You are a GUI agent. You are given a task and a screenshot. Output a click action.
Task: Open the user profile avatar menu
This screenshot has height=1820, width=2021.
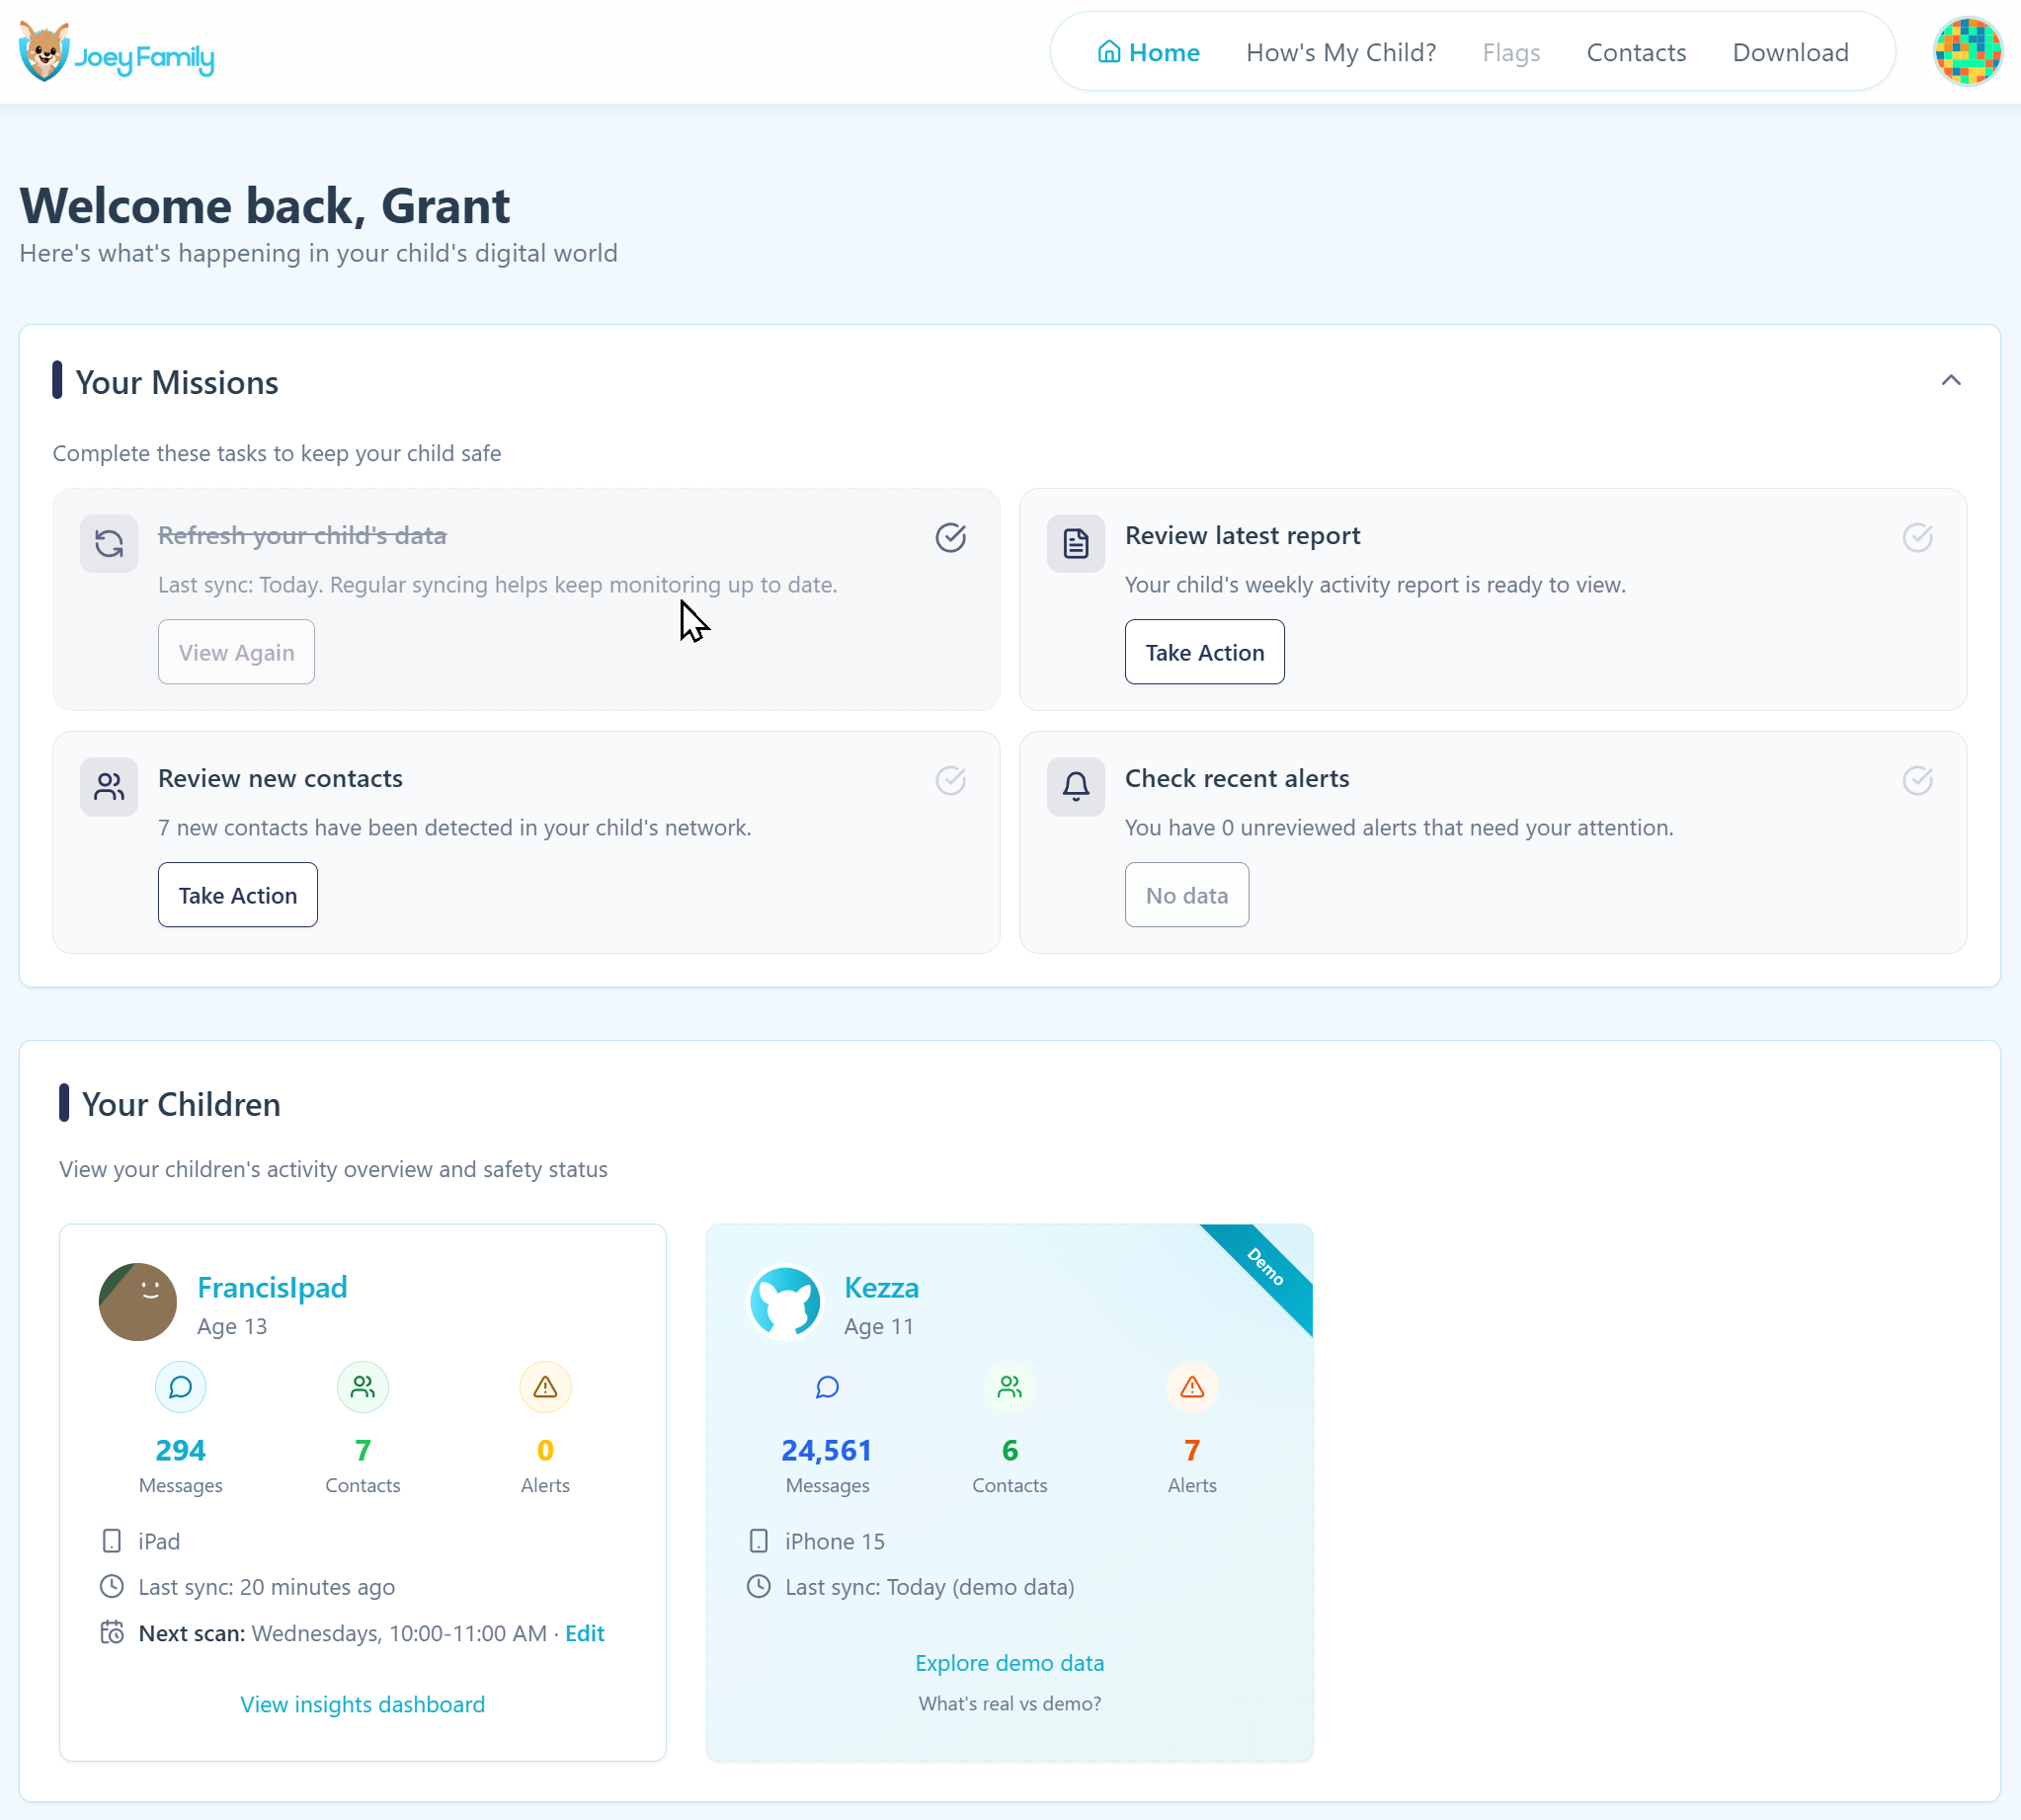tap(1966, 52)
